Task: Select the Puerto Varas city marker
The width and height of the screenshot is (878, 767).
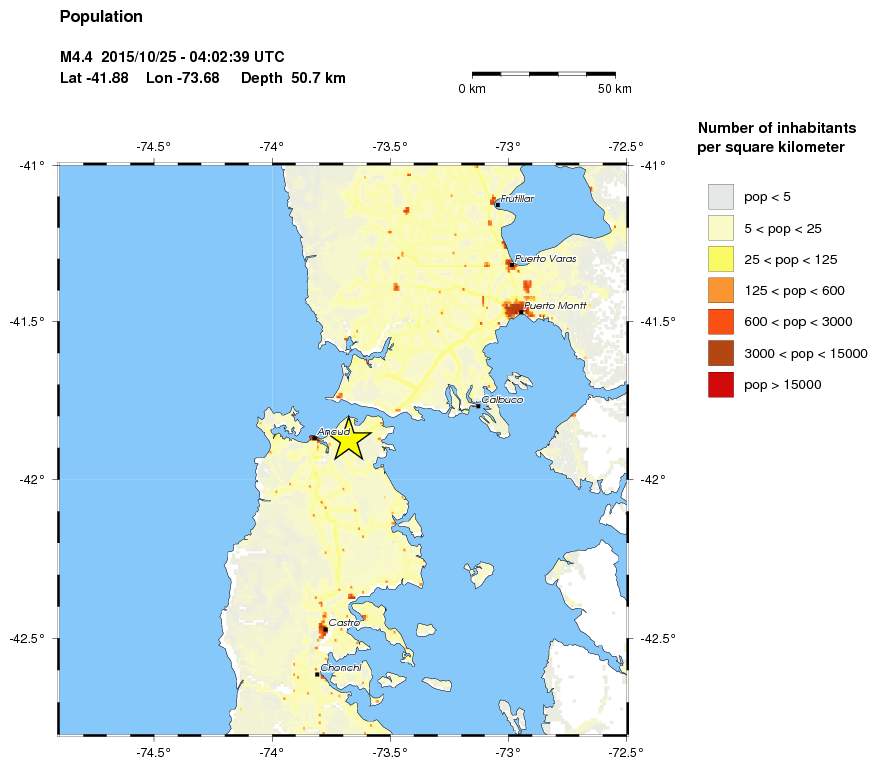Action: tap(511, 265)
